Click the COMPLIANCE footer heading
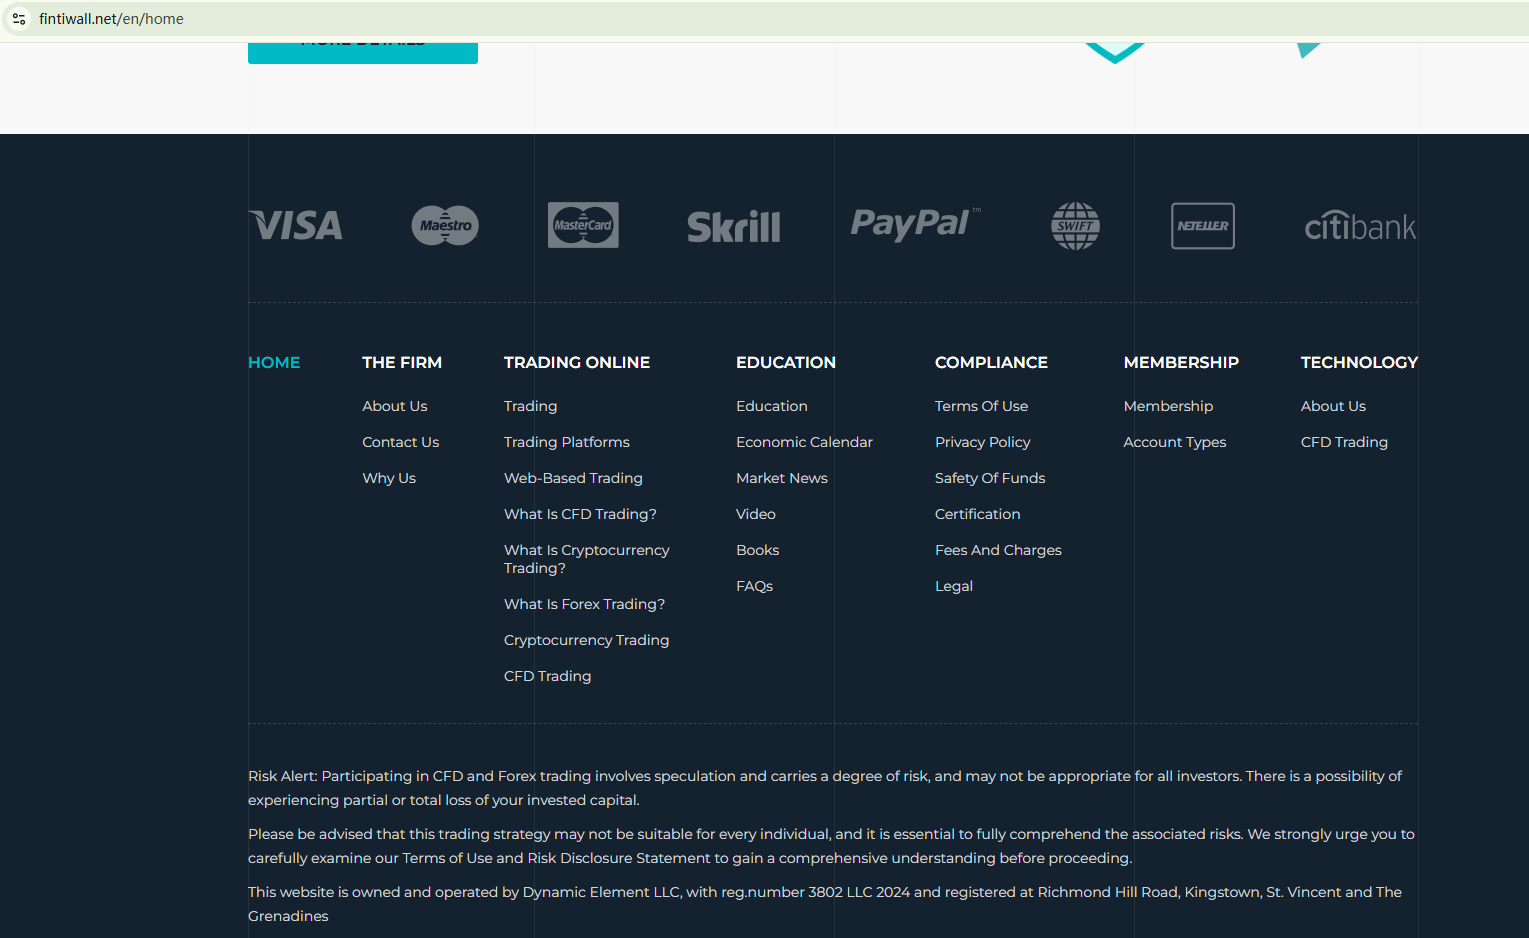Screen dimensions: 1529x938 coord(991,362)
